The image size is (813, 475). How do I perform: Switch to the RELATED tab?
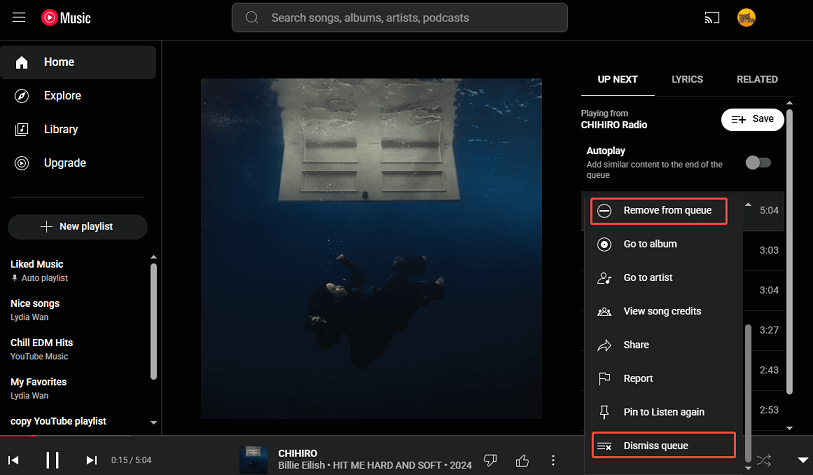click(757, 80)
